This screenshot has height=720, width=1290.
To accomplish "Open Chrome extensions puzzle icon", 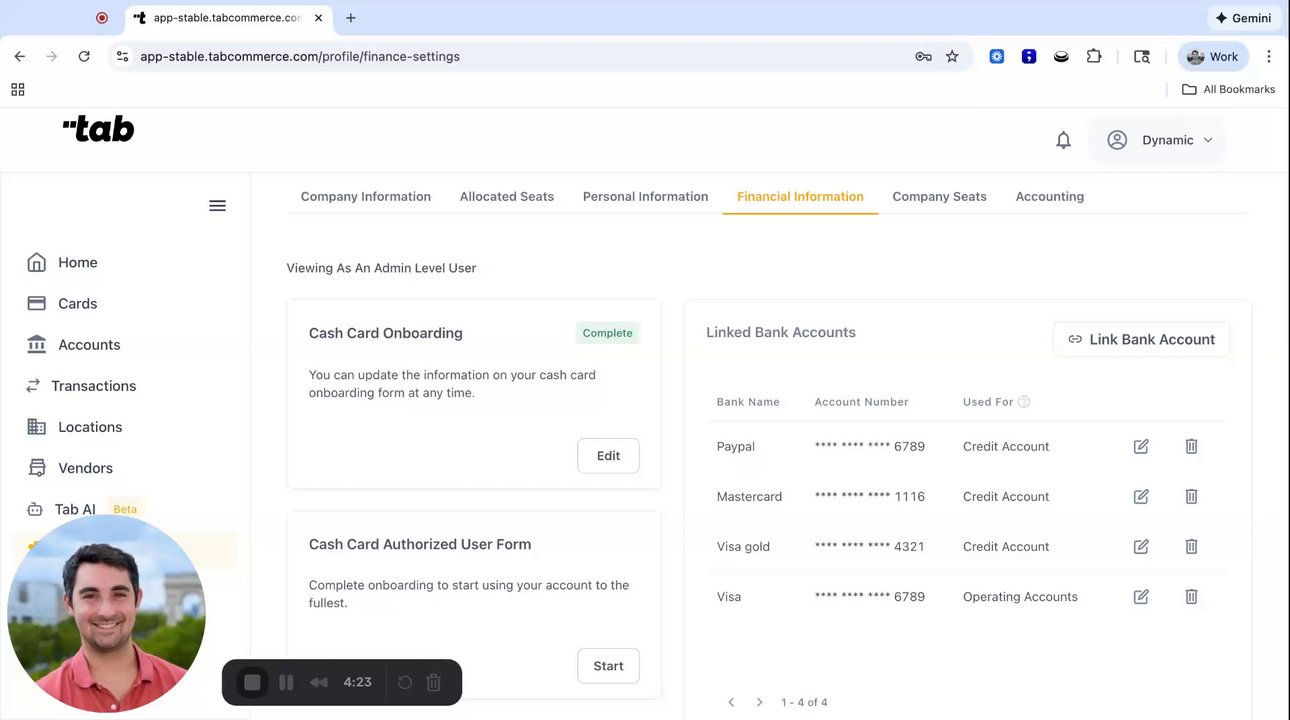I will coord(1094,57).
